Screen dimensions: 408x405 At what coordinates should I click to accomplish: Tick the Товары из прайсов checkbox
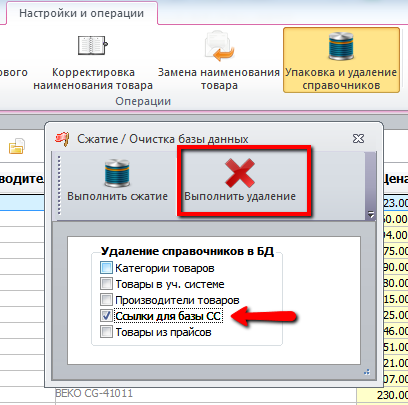(x=106, y=332)
